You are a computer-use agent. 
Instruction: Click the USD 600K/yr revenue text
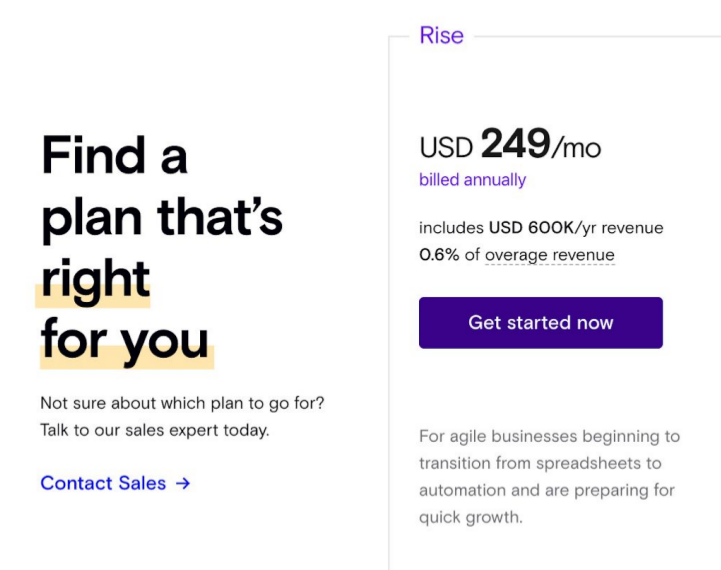click(x=575, y=228)
